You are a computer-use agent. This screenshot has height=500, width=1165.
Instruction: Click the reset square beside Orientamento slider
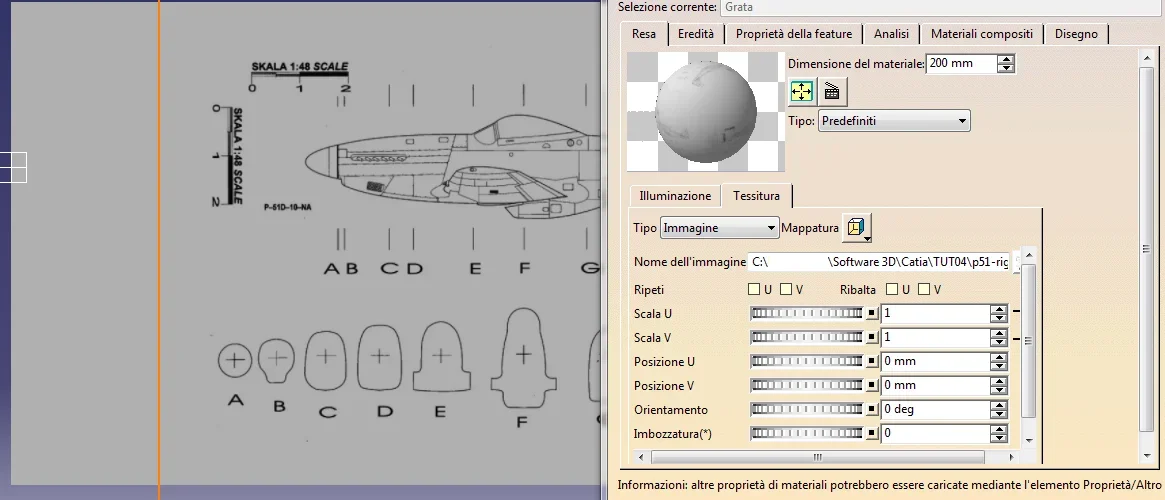872,410
